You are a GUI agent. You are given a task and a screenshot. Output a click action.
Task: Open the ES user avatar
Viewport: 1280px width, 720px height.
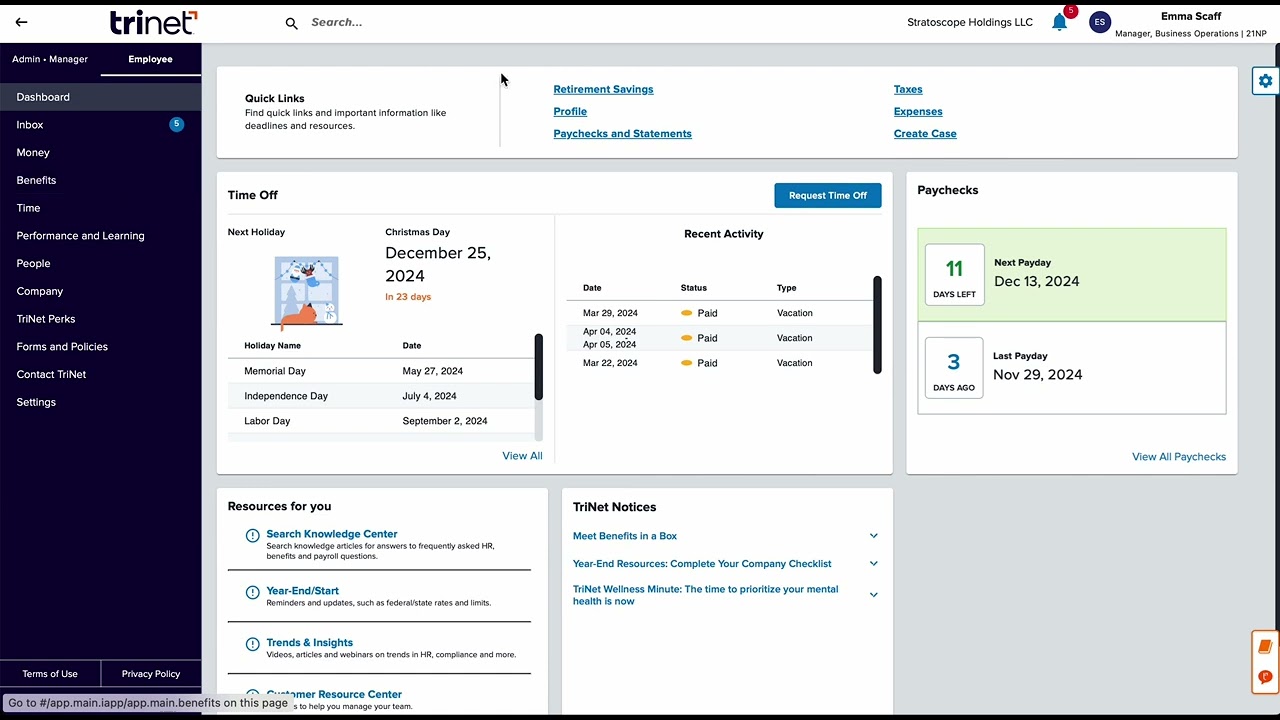coord(1099,22)
